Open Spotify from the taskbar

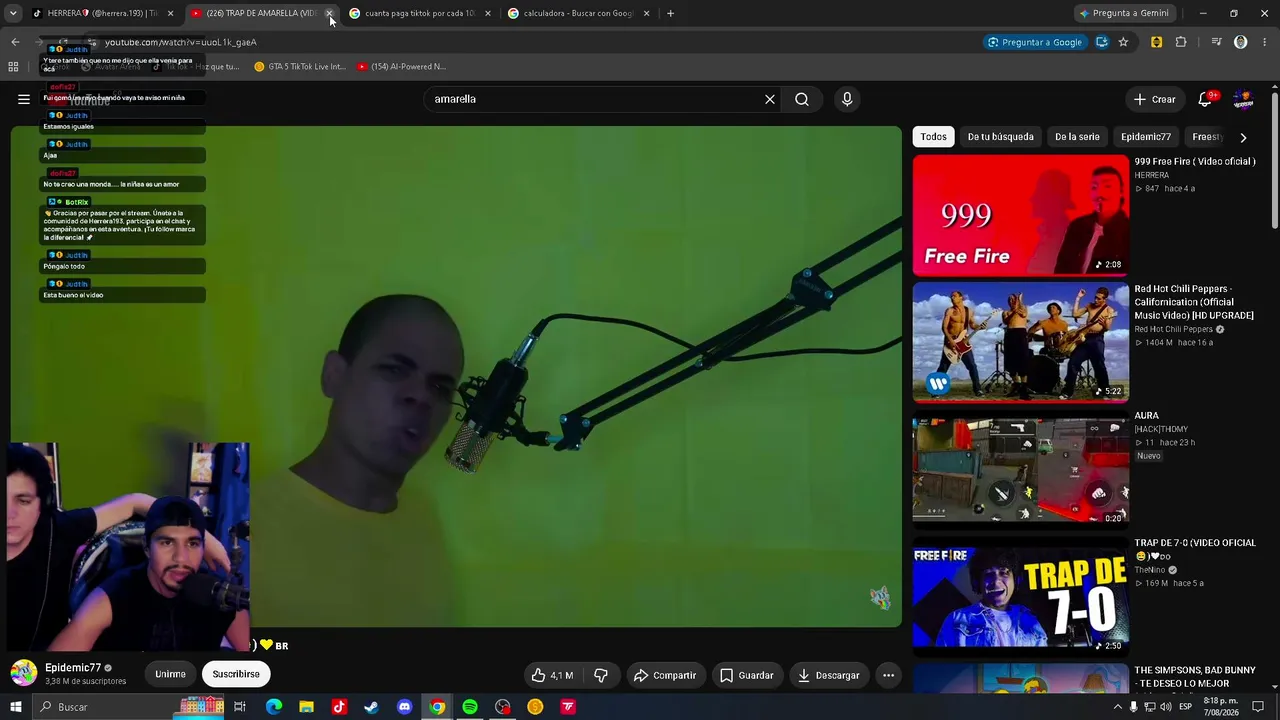click(x=470, y=707)
